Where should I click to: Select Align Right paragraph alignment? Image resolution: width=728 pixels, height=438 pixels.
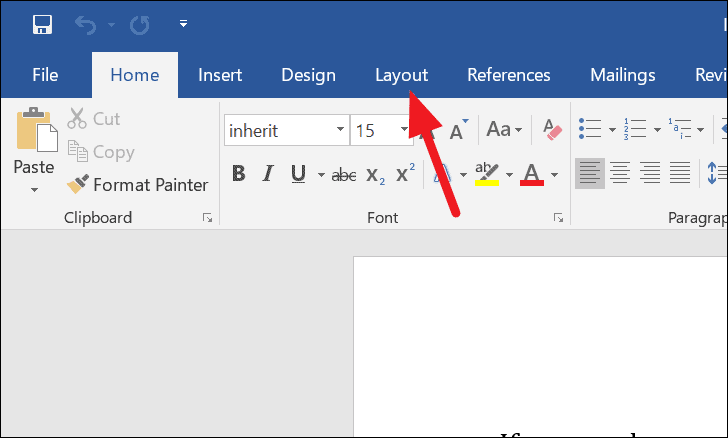pos(650,173)
